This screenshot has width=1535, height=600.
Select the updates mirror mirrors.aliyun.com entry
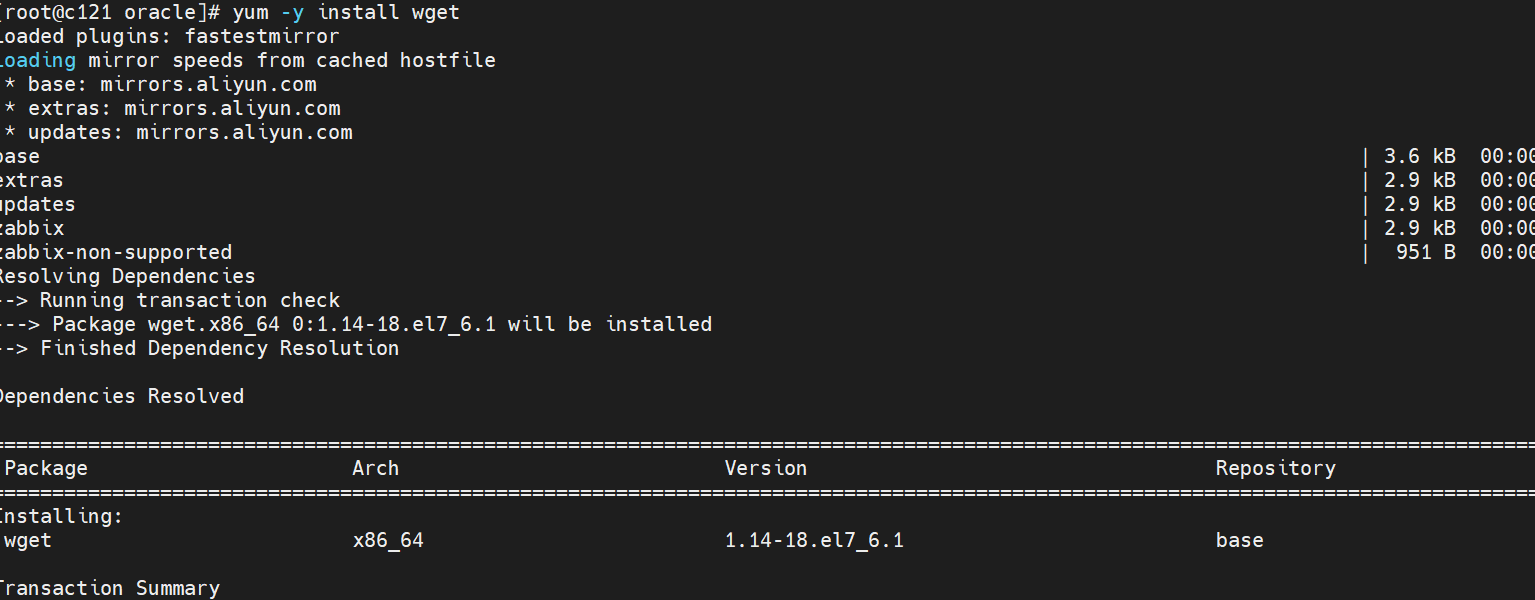(244, 133)
